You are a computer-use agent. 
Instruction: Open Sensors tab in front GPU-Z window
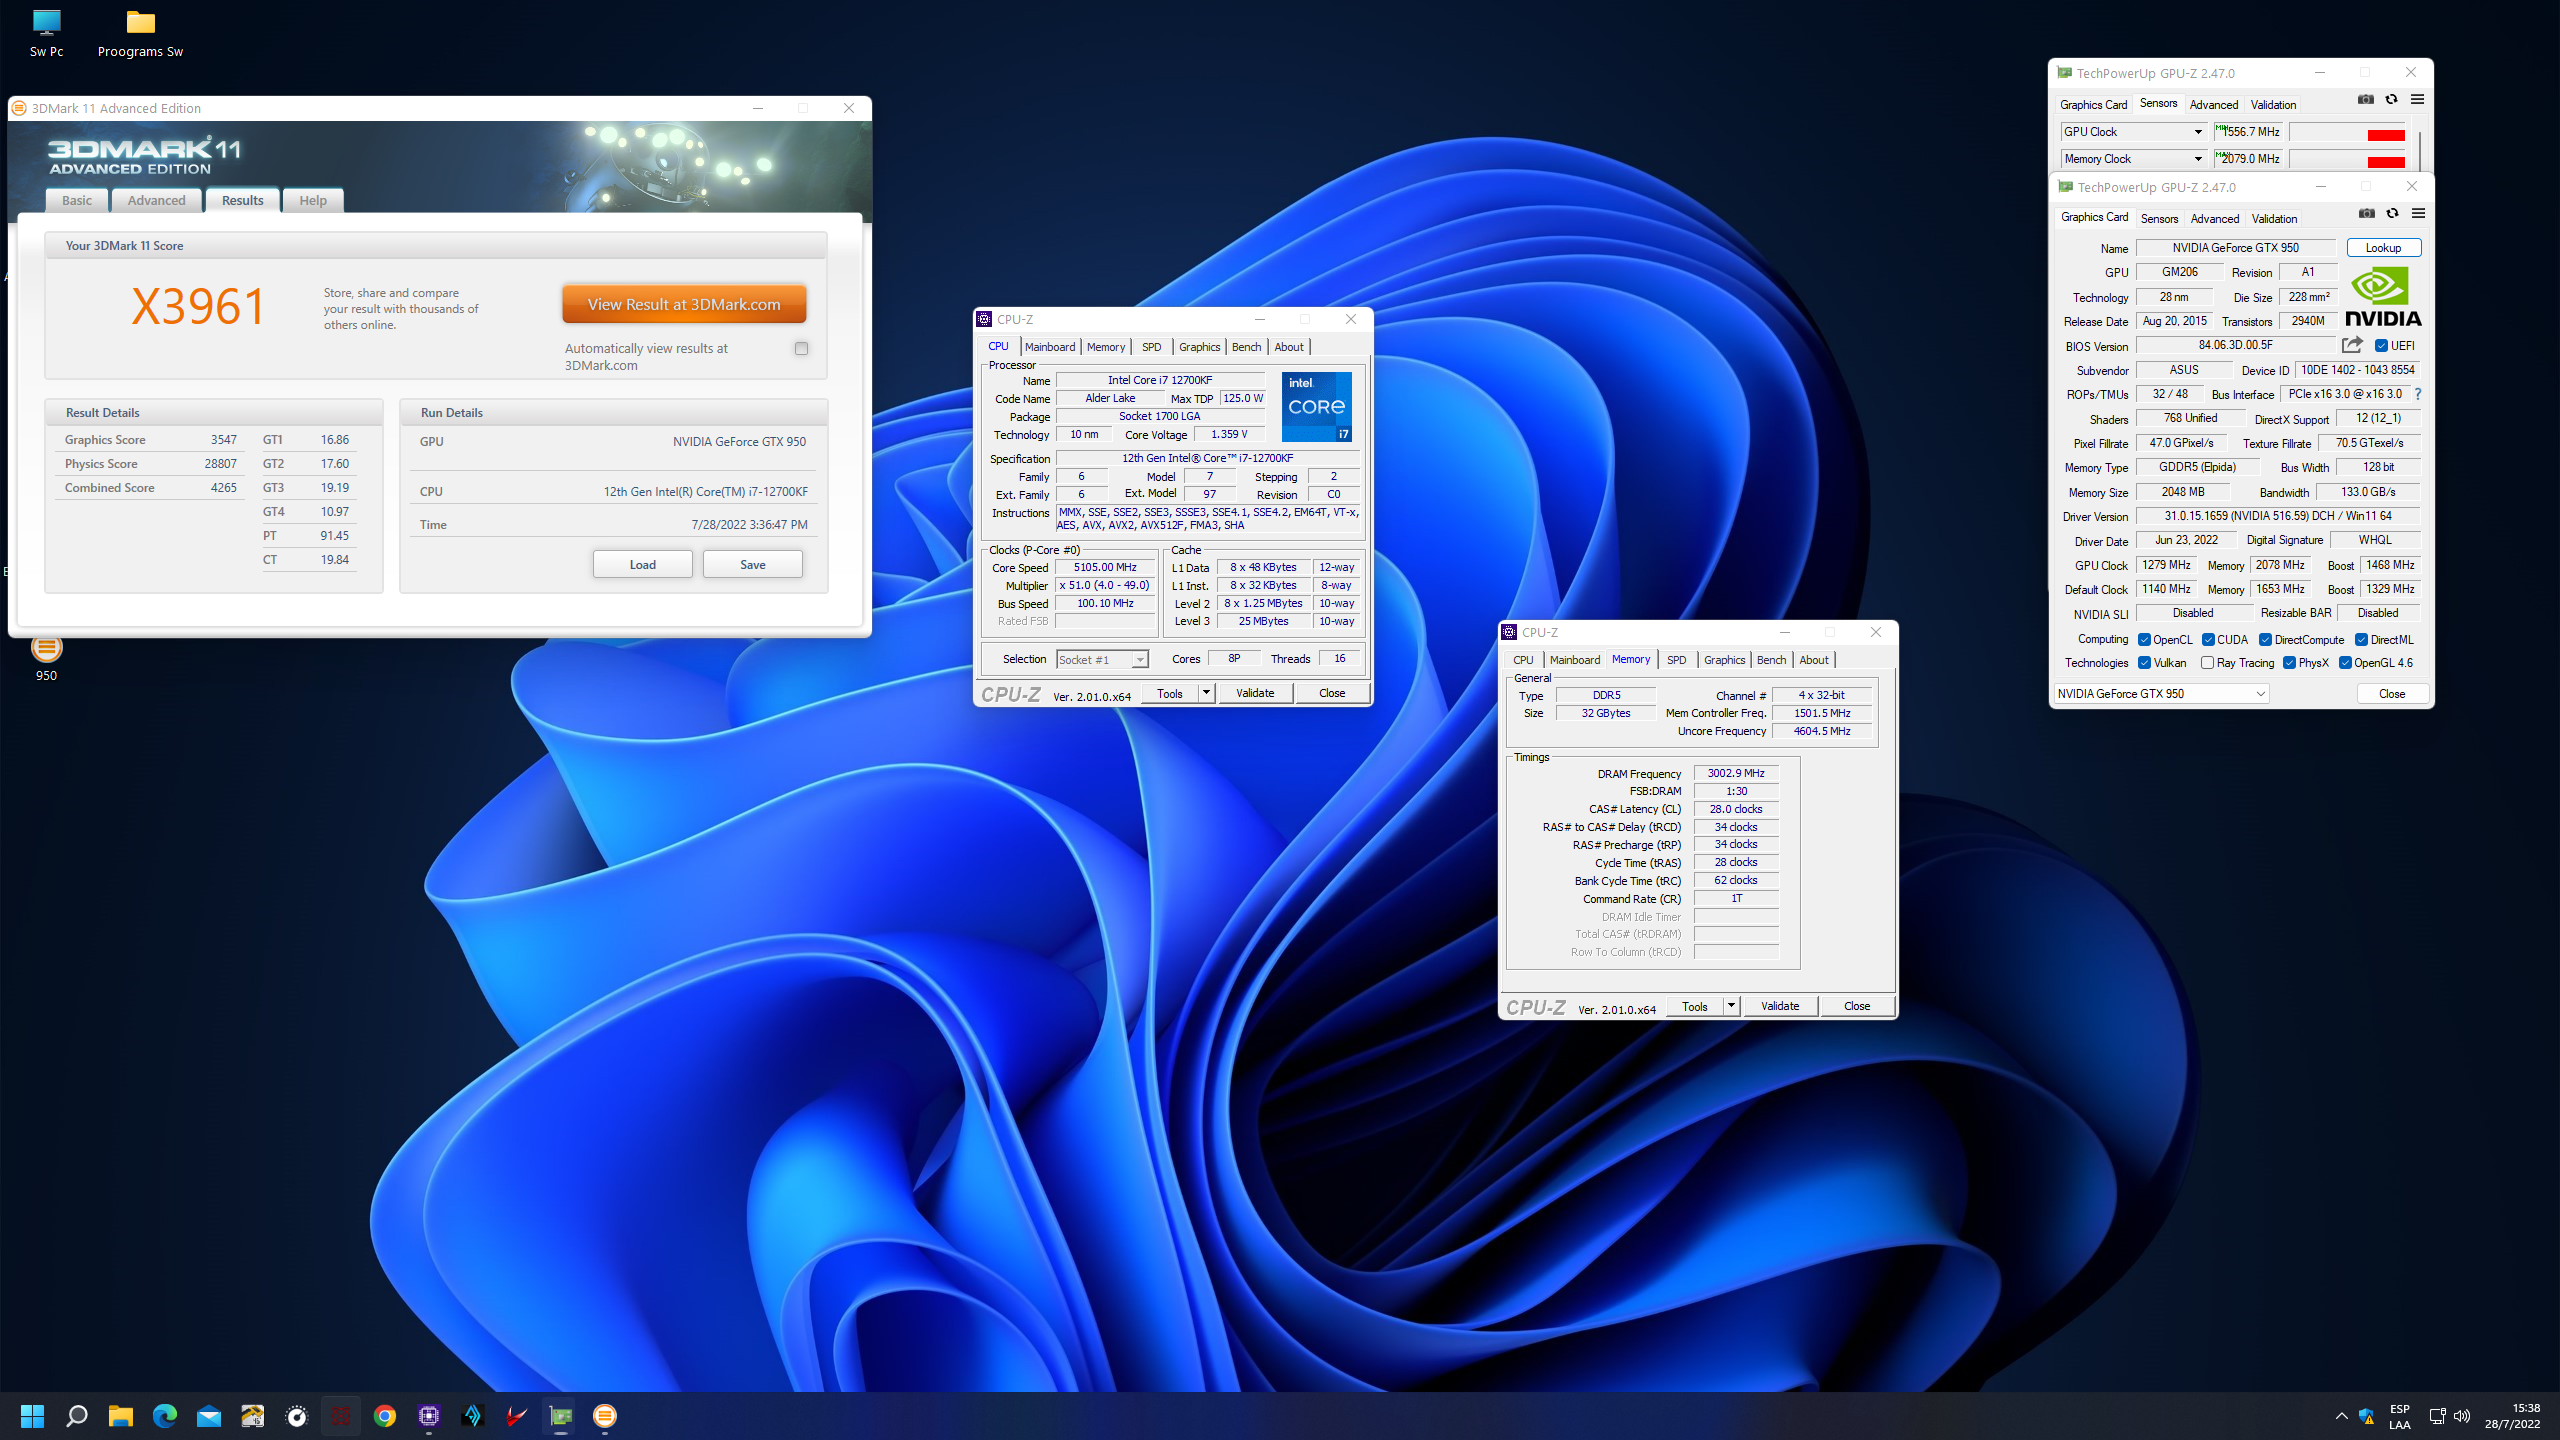coord(2159,219)
